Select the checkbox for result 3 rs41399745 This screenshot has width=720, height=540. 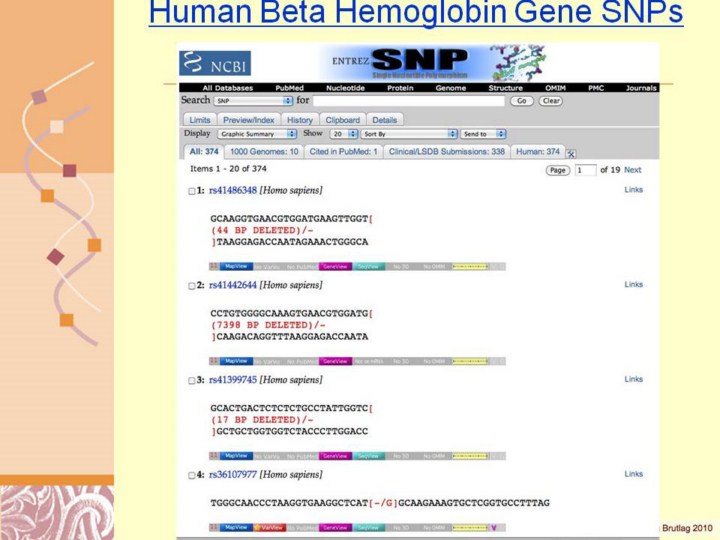(193, 380)
